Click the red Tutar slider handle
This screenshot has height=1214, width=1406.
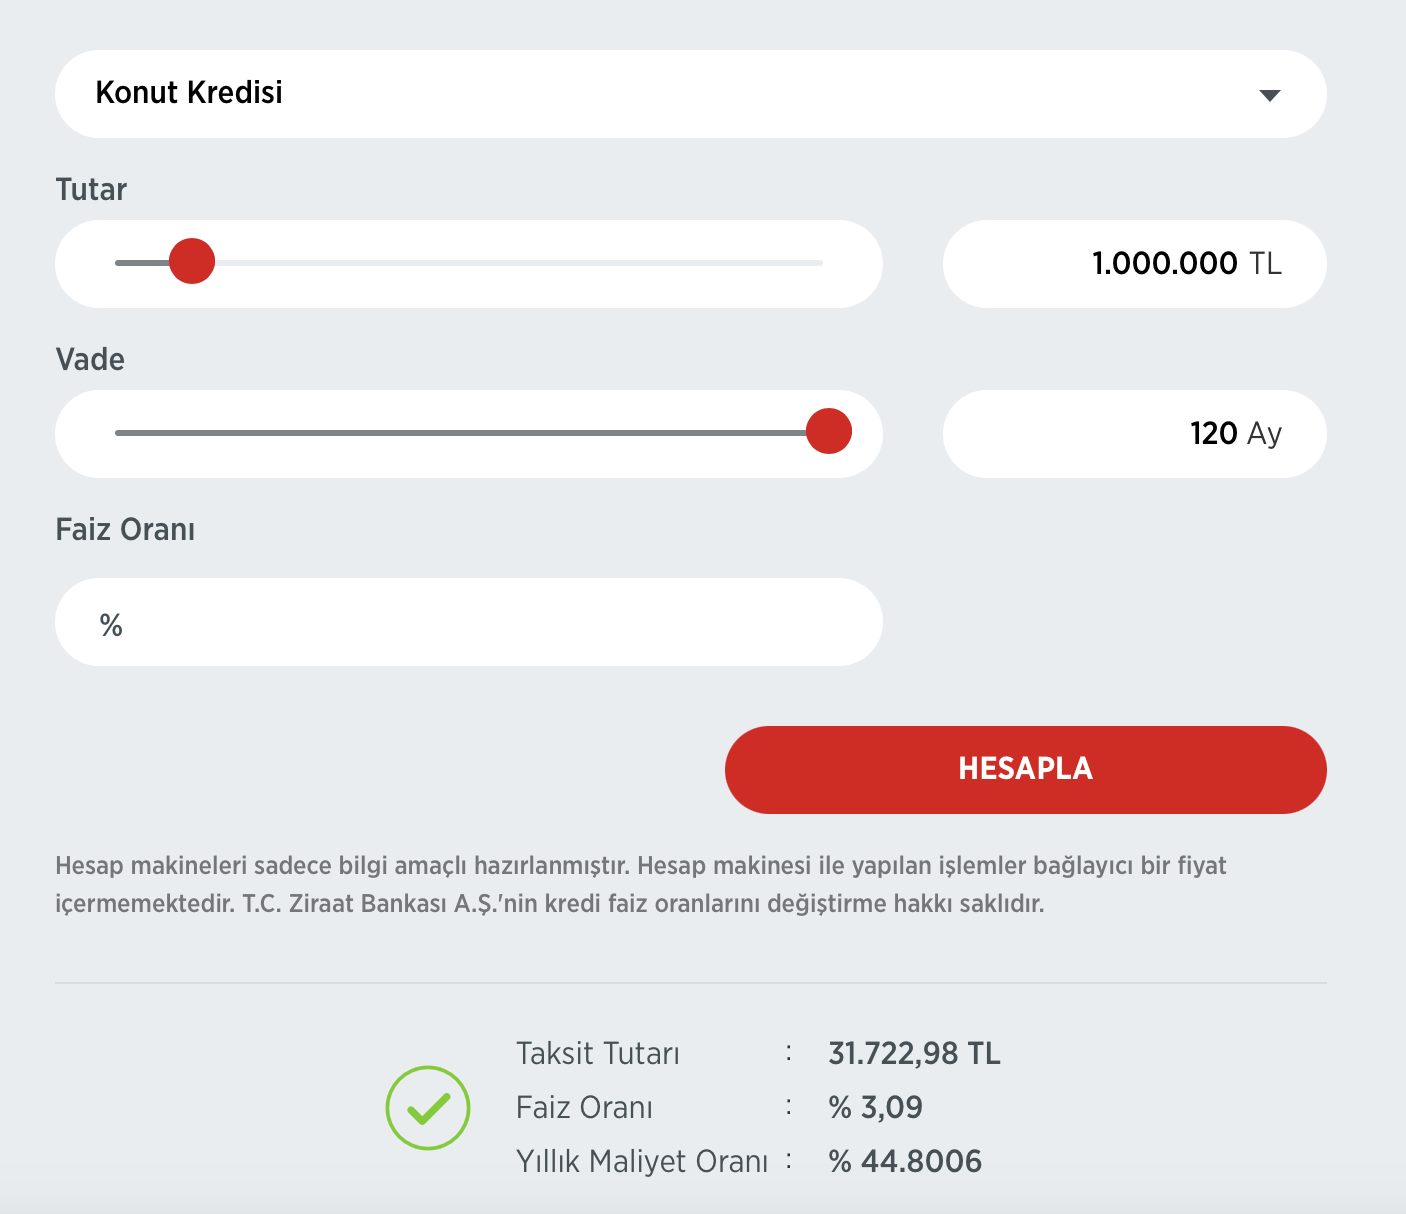point(192,262)
